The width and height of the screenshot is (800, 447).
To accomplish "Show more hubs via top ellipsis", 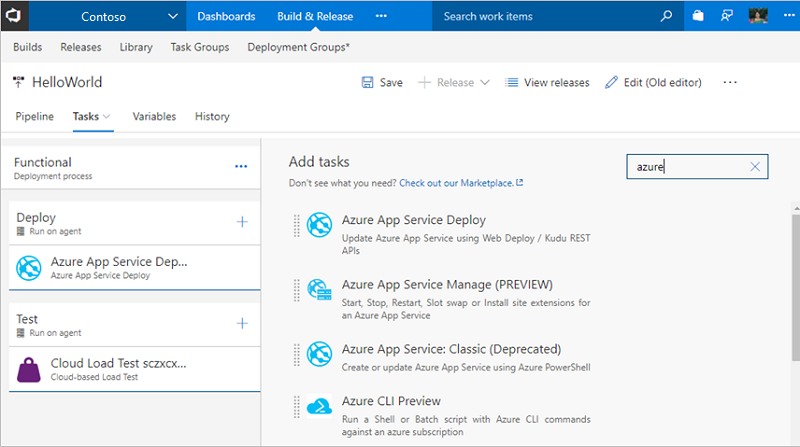I will [381, 16].
